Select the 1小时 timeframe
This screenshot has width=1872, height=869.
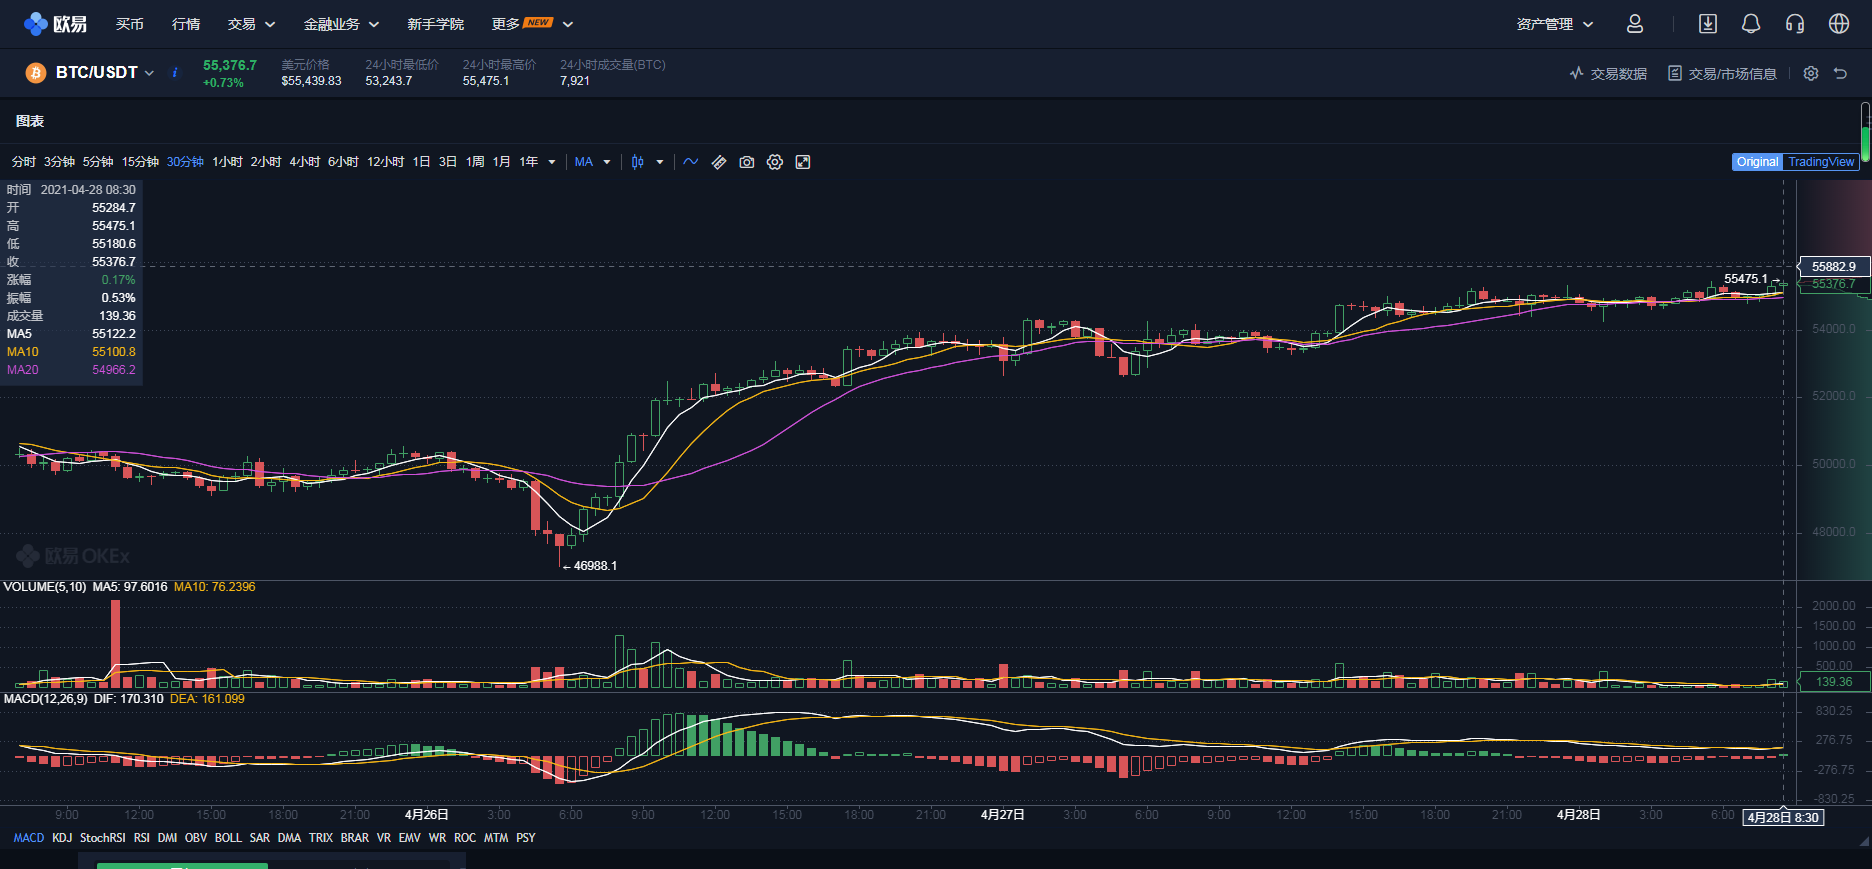227,162
